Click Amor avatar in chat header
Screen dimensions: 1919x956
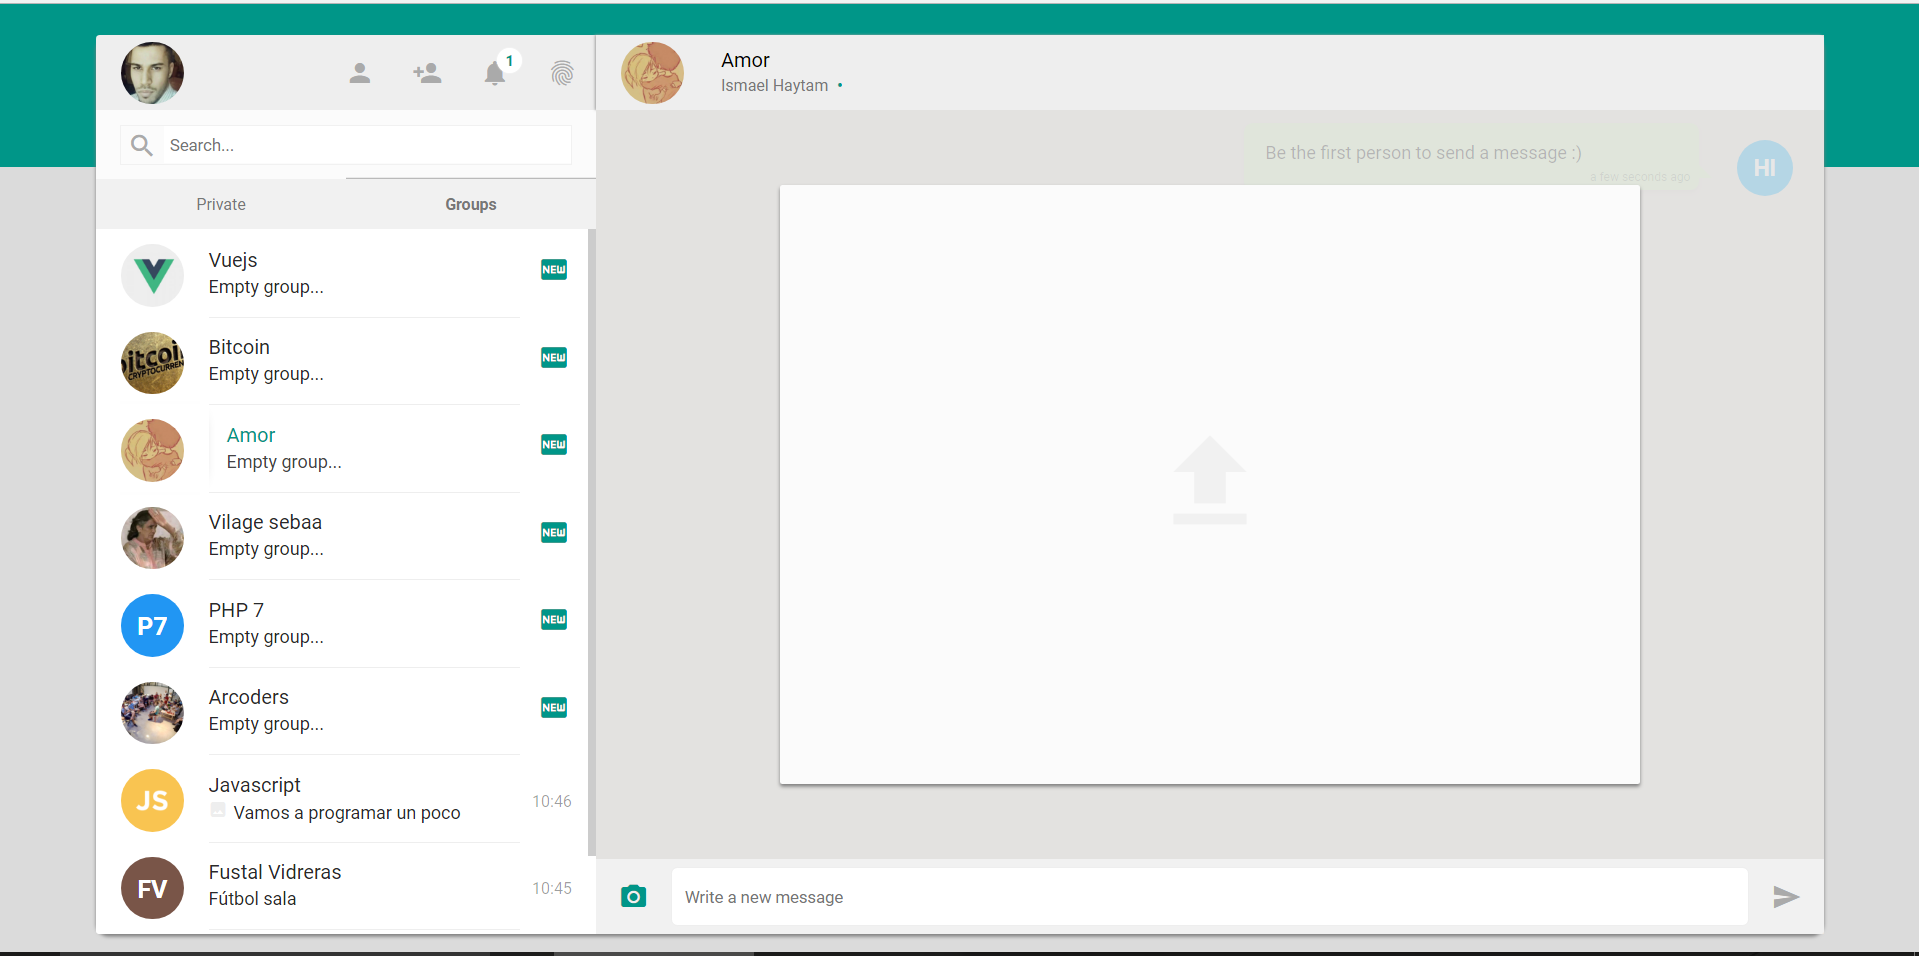(x=652, y=73)
